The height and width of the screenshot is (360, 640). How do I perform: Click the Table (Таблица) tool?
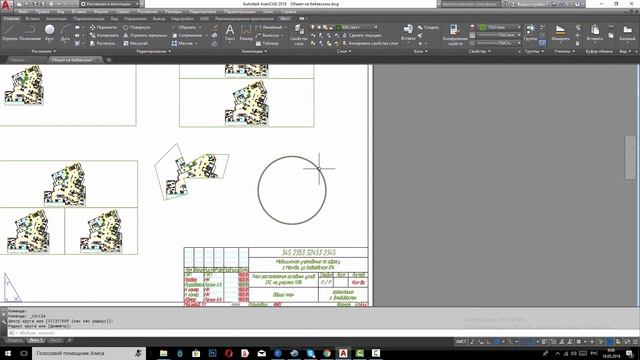[267, 43]
